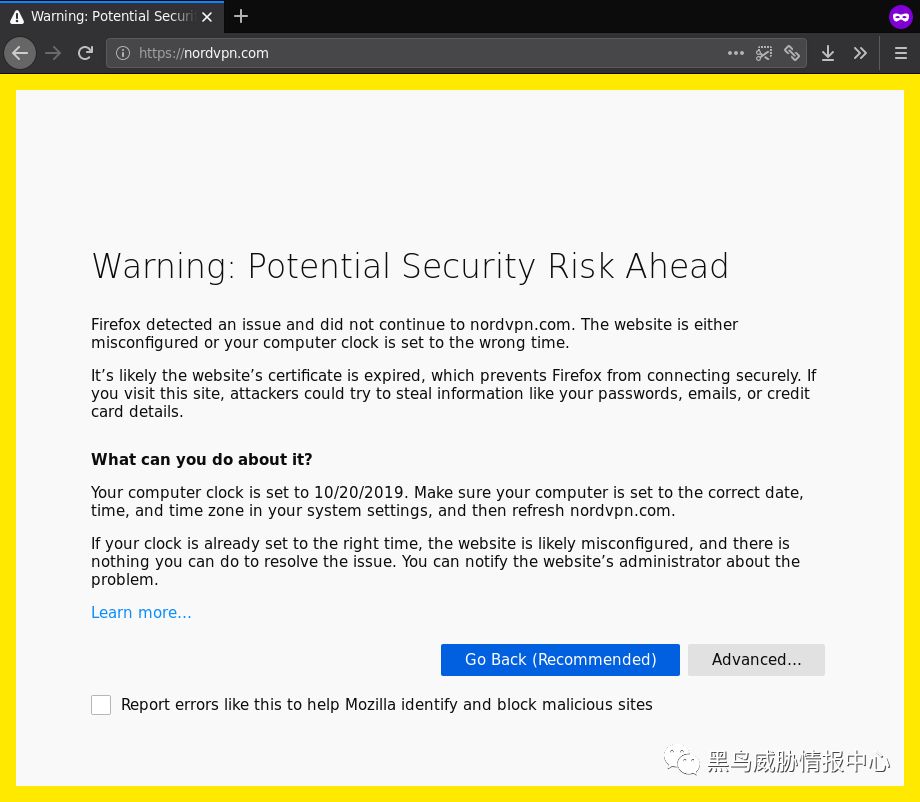The height and width of the screenshot is (802, 920).
Task: Expand the Advanced... options
Action: click(x=756, y=659)
